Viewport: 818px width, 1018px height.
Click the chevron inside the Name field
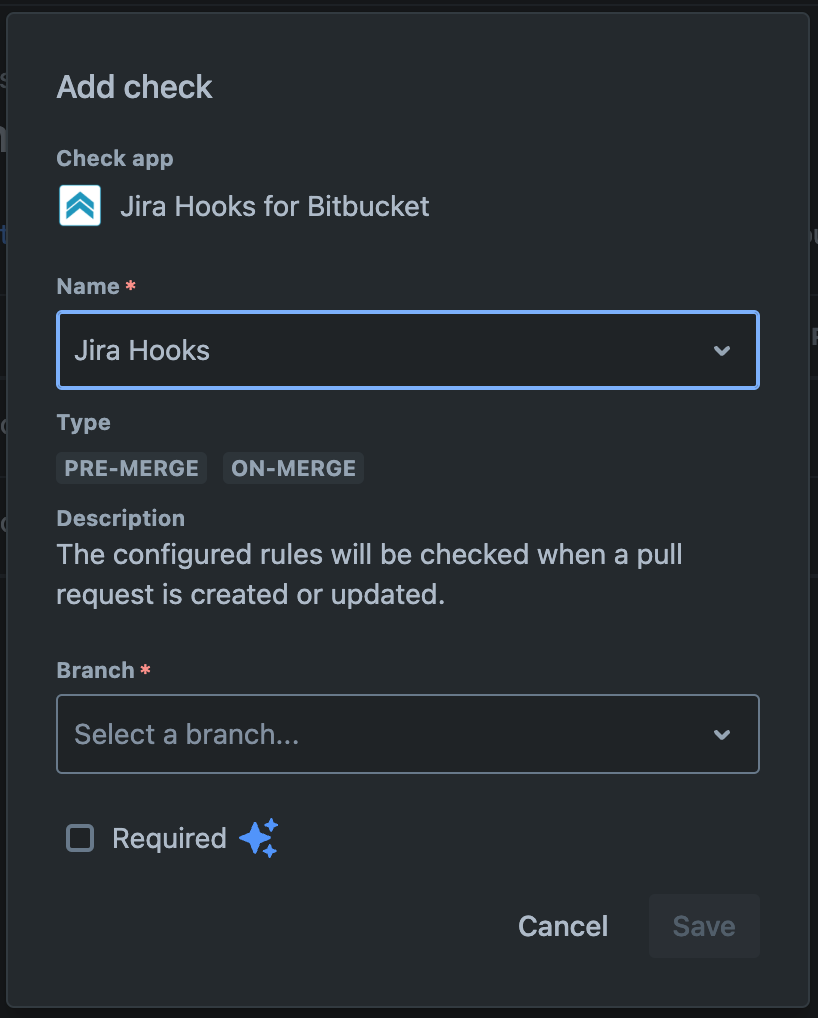tap(722, 350)
